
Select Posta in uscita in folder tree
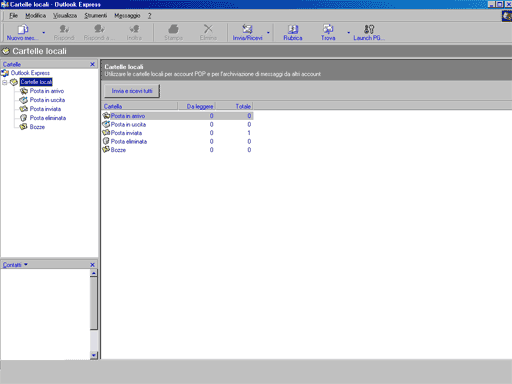point(47,100)
